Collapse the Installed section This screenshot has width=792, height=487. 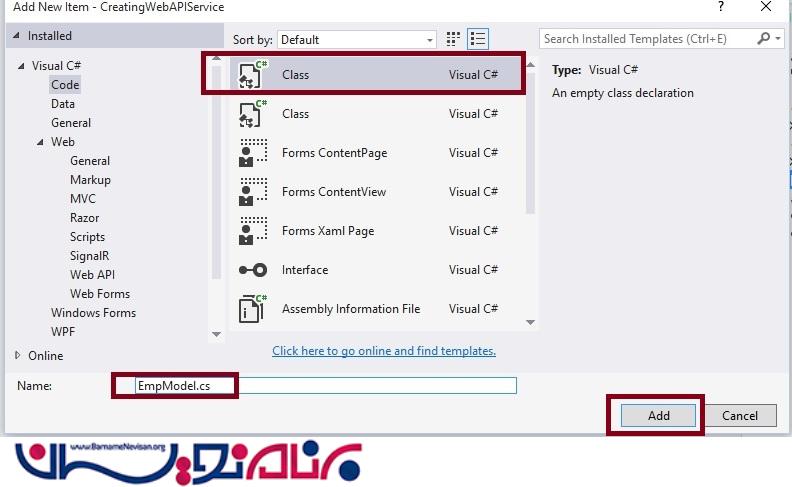tap(17, 35)
